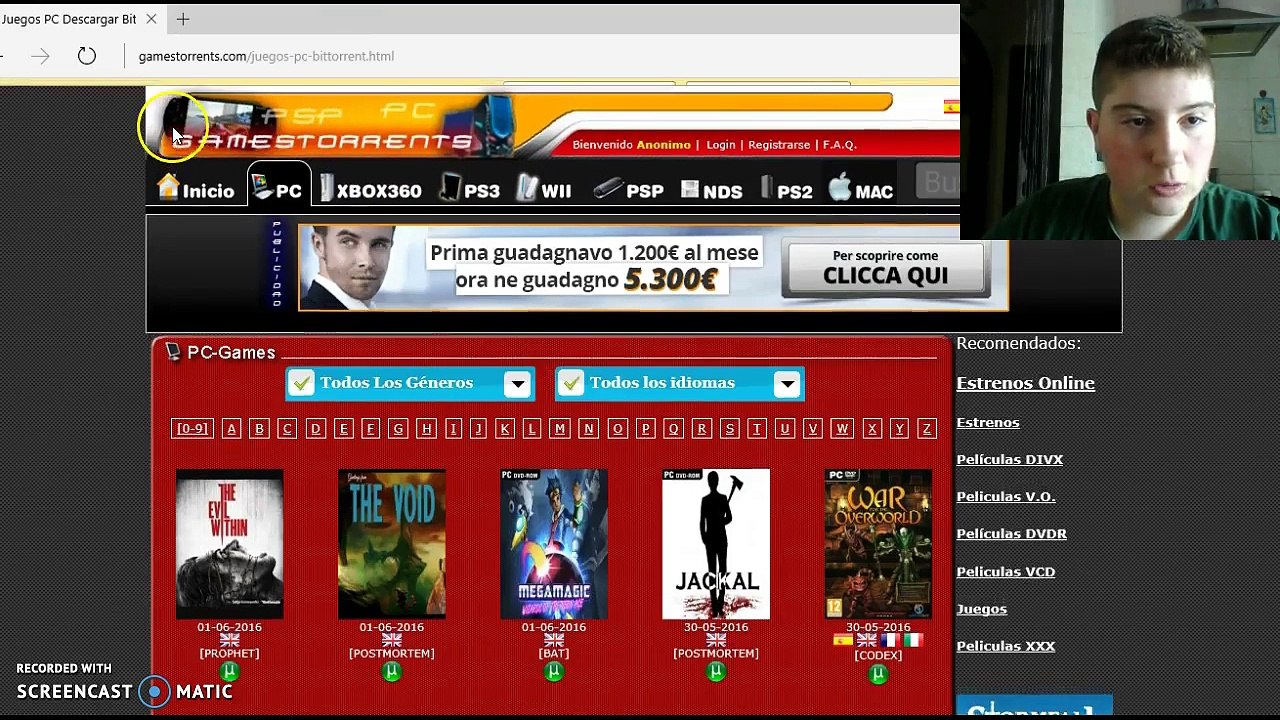This screenshot has height=720, width=1280.
Task: Open the WII section tab
Action: 544,189
